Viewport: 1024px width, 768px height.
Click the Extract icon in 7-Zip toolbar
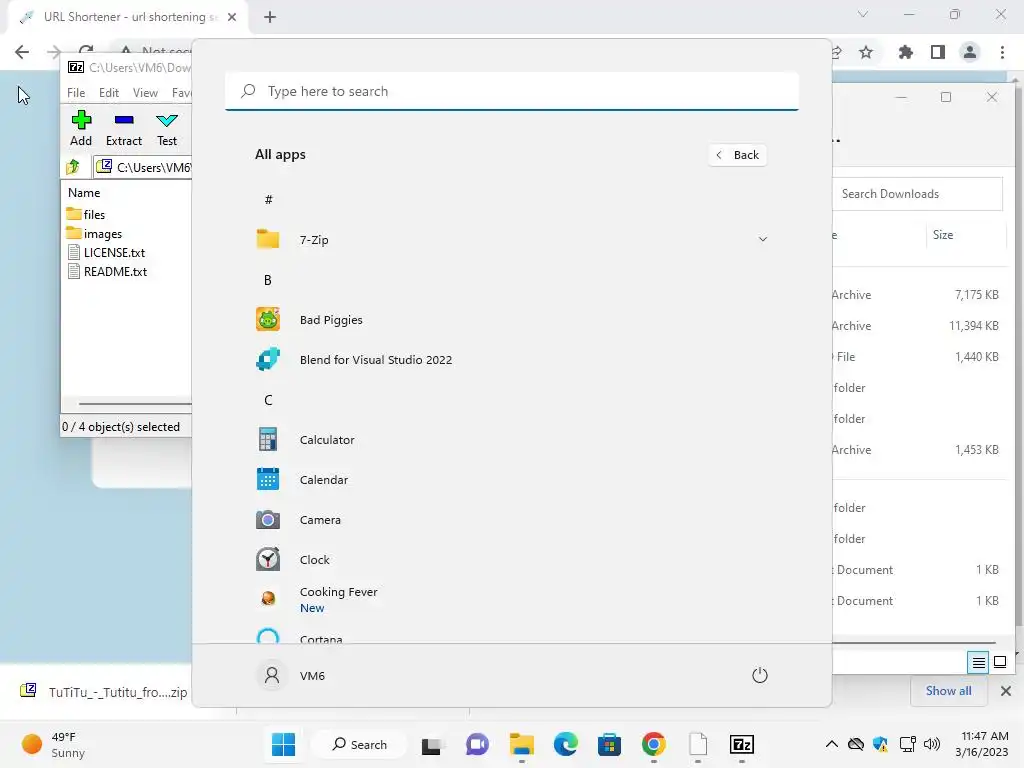coord(123,128)
